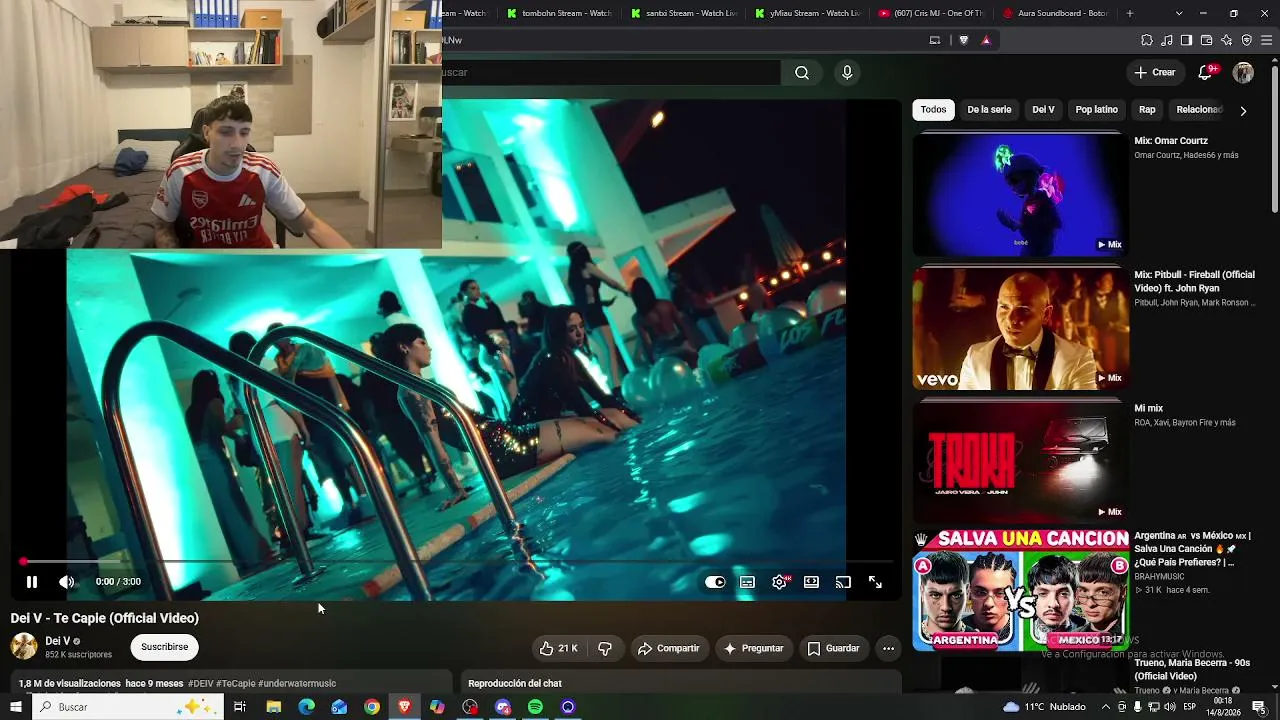Open the Brave Wallet icon
The height and width of the screenshot is (720, 1280).
(x=1207, y=40)
